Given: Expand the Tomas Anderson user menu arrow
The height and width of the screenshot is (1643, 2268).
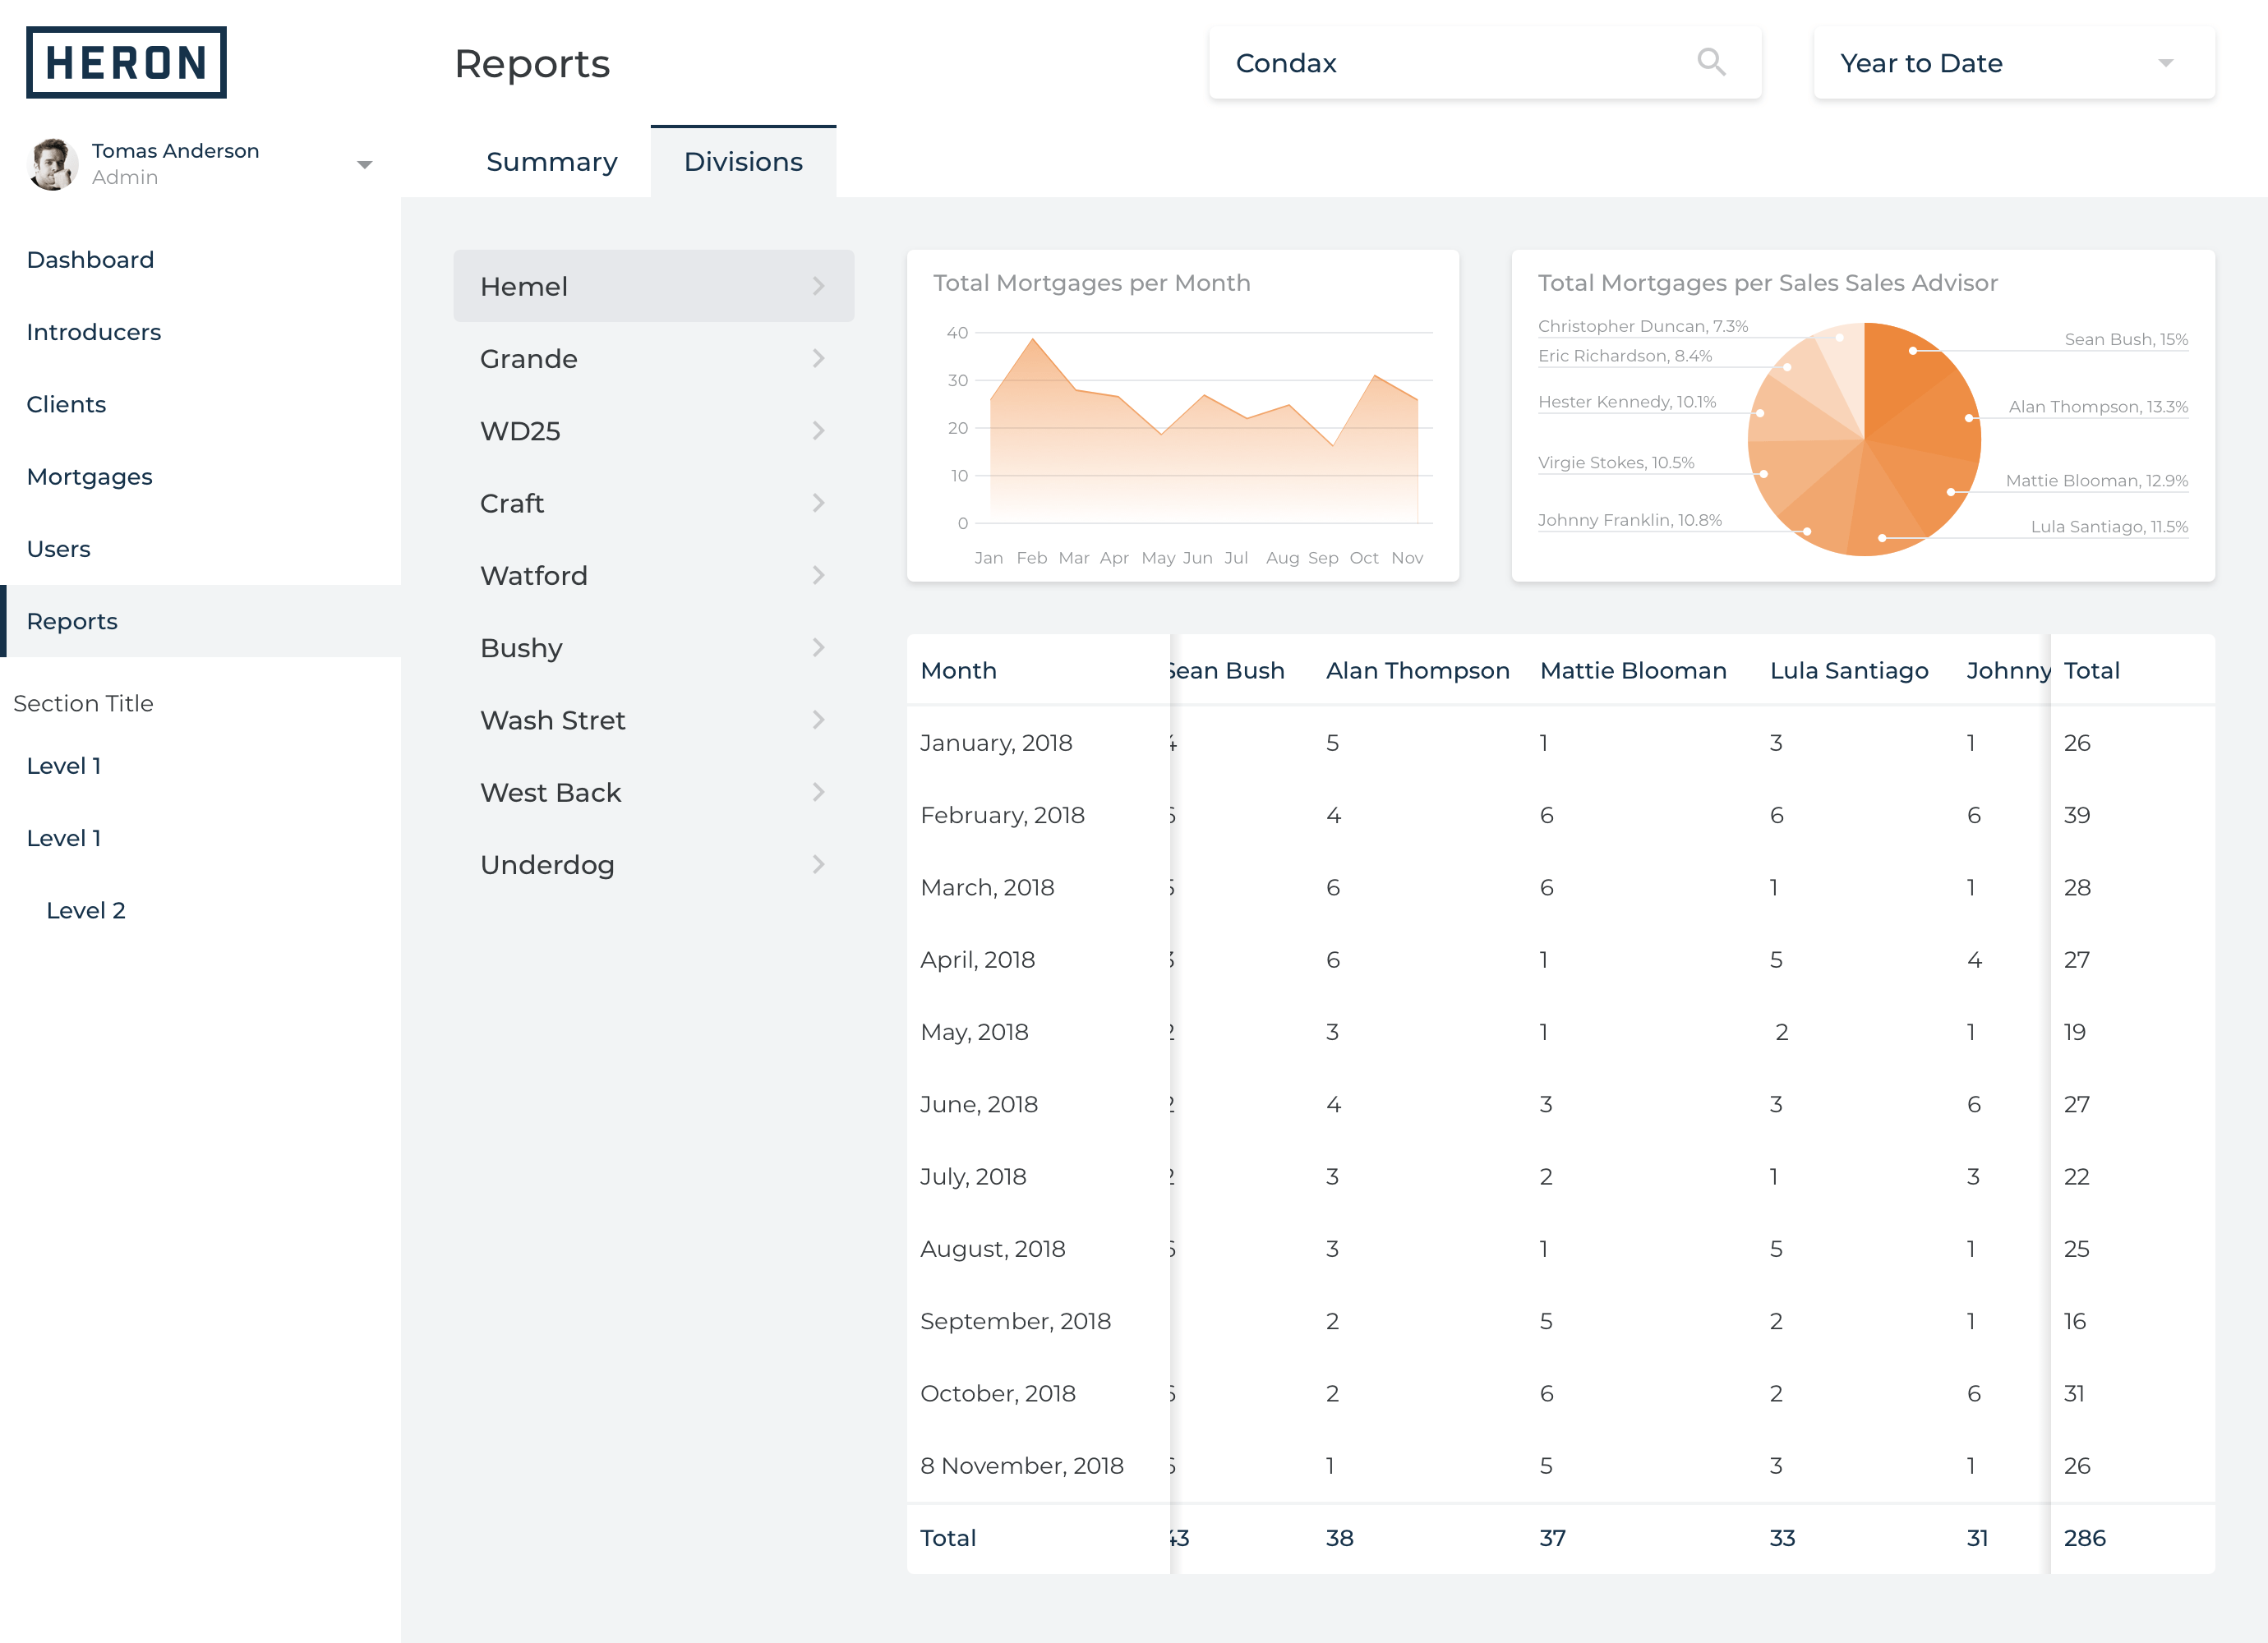Looking at the screenshot, I should tap(364, 164).
